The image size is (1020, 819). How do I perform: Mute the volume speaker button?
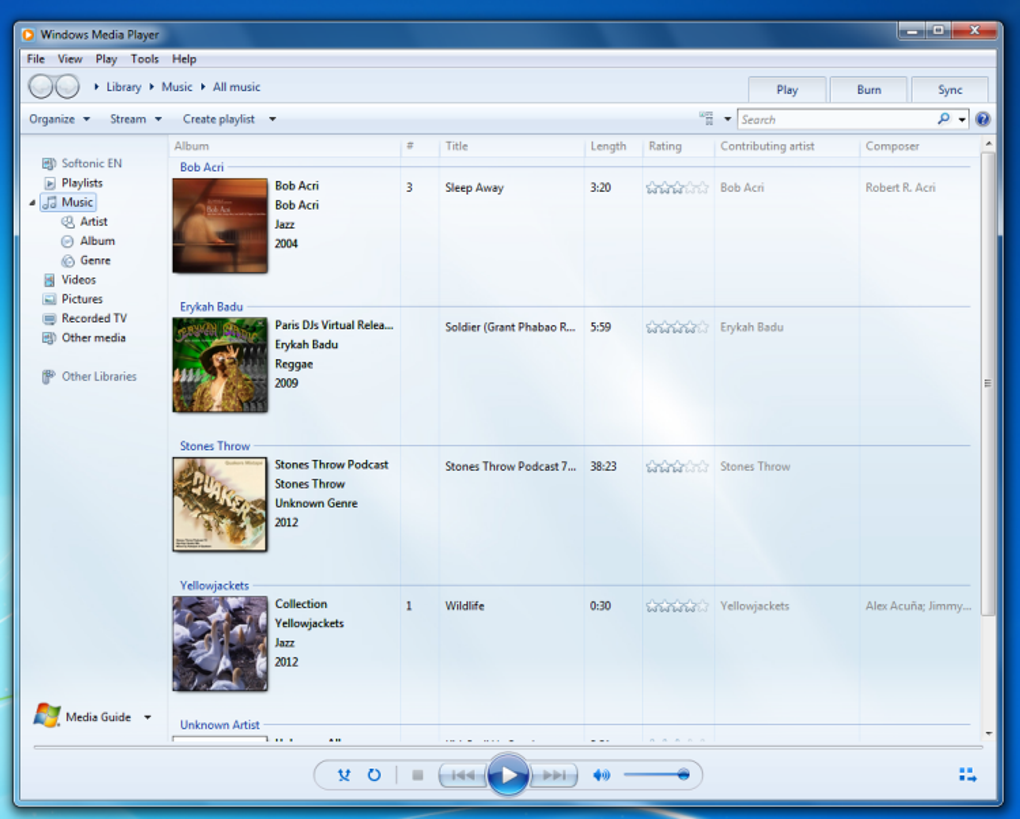[x=602, y=775]
